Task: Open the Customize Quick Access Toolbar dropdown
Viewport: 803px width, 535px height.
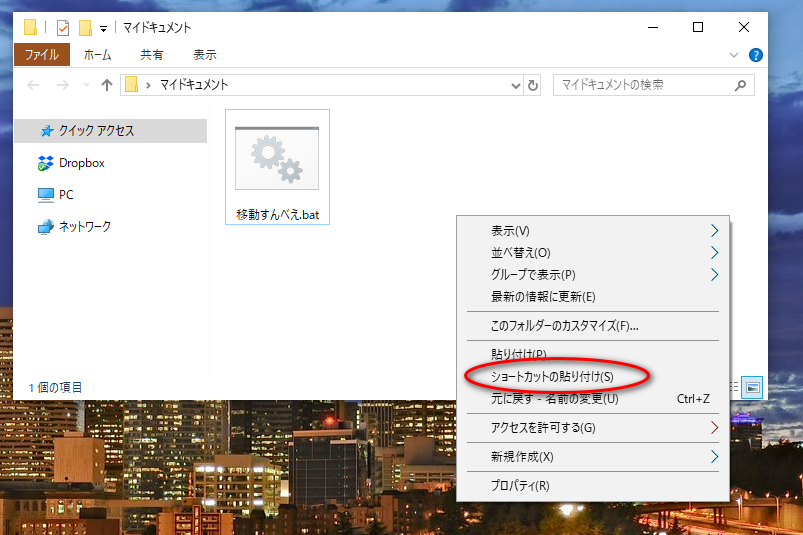Action: [104, 29]
